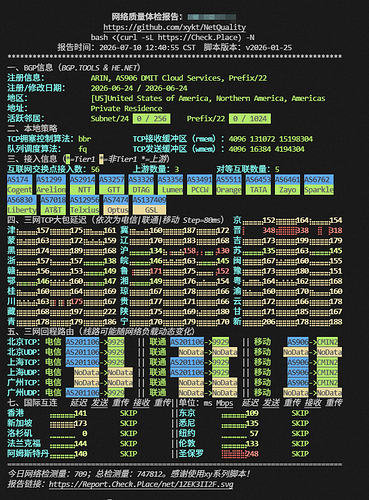The image size is (369, 500).
Task: Click the AS1299 Arelion badge
Action: click(x=51, y=184)
